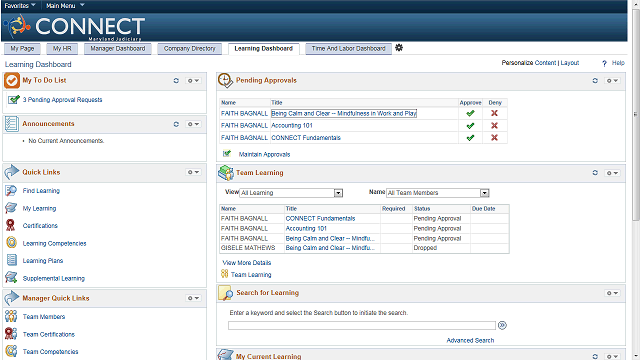This screenshot has width=640, height=360.
Task: Open the Main Menu dropdown
Action: [x=65, y=6]
